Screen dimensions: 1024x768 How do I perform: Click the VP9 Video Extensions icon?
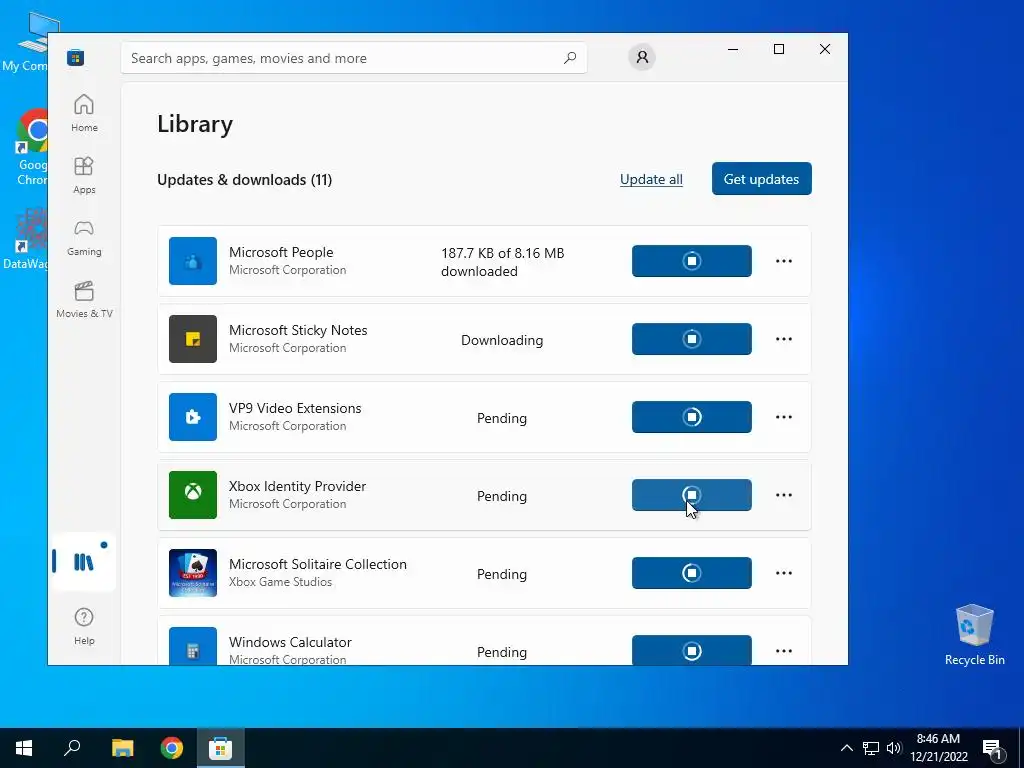tap(193, 417)
